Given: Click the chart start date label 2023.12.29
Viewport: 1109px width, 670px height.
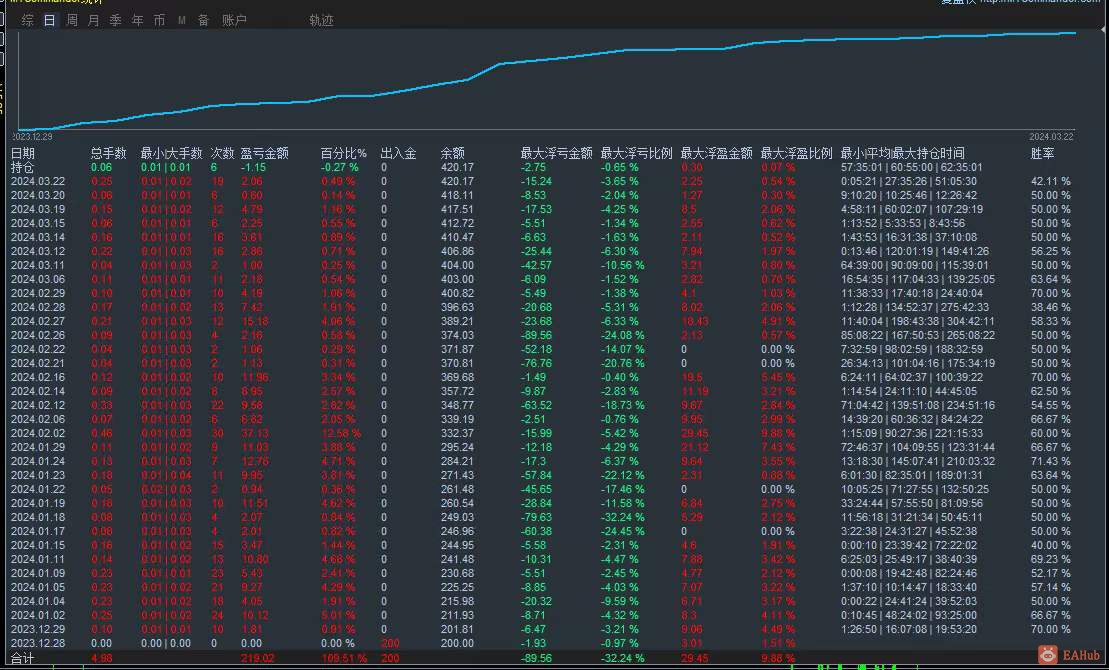Looking at the screenshot, I should pyautogui.click(x=33, y=137).
